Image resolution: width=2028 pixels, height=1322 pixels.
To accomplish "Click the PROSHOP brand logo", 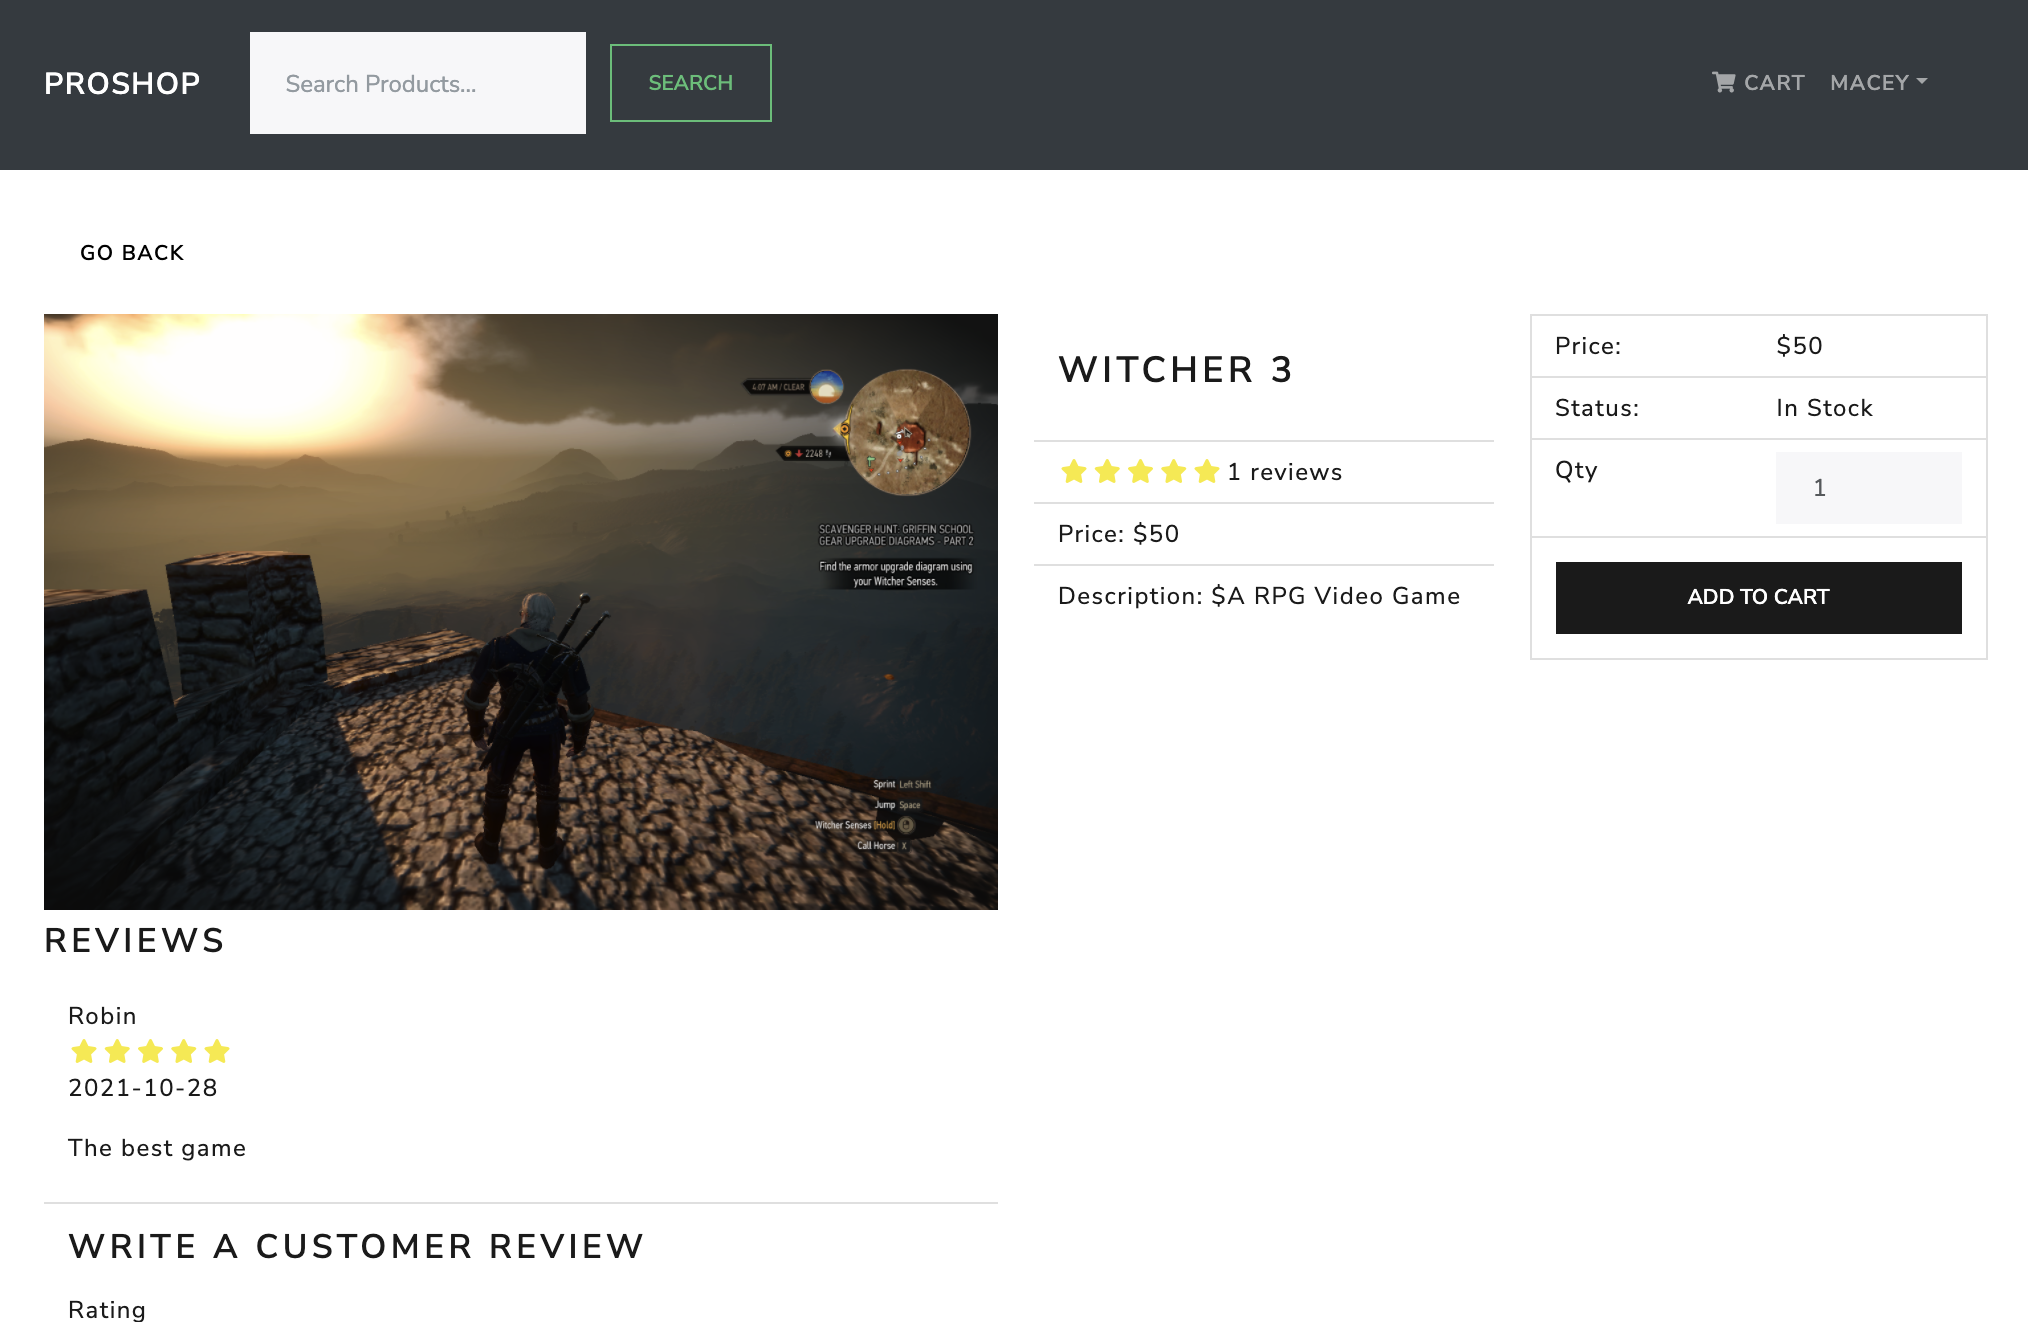I will pos(122,83).
